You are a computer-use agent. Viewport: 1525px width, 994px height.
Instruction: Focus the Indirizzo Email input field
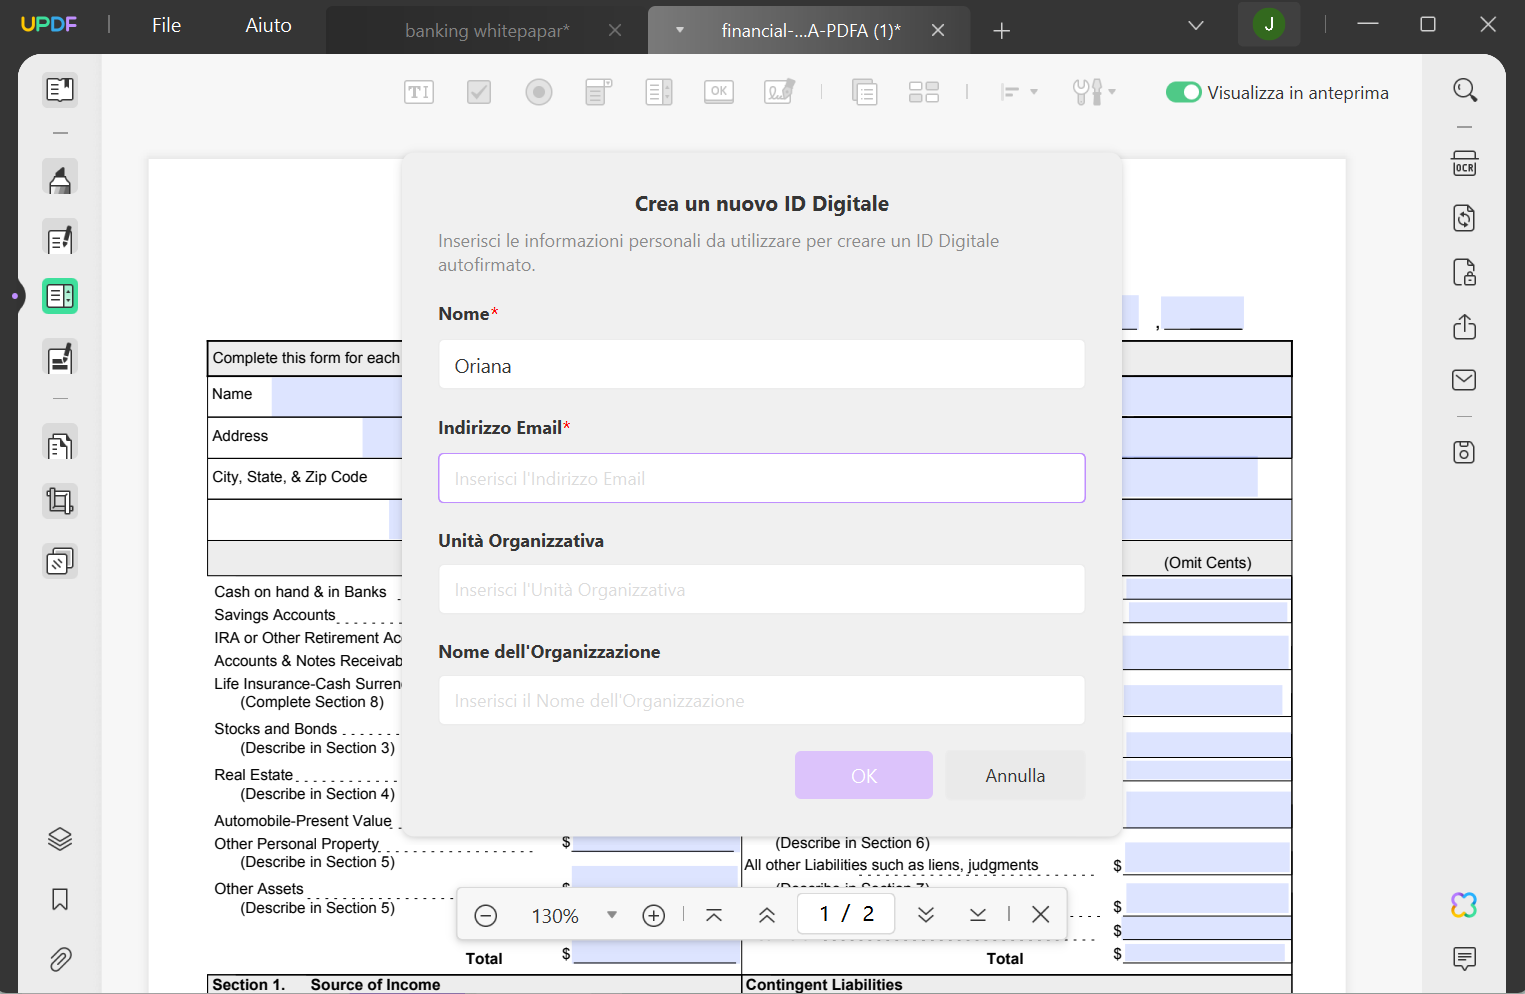click(x=762, y=478)
